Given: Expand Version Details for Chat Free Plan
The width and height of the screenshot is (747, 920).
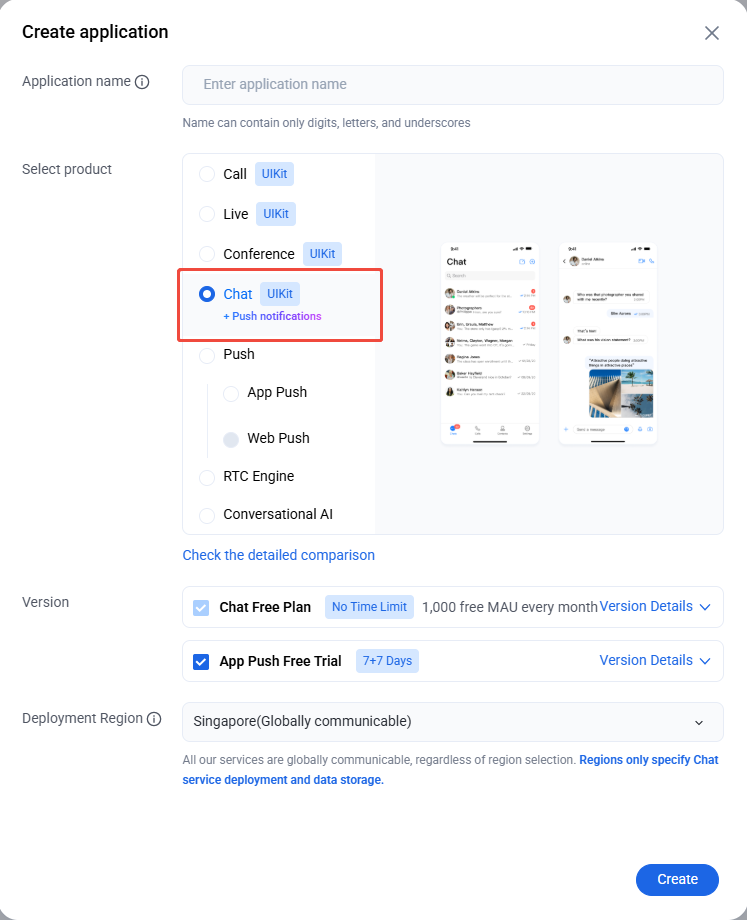Looking at the screenshot, I should click(655, 607).
